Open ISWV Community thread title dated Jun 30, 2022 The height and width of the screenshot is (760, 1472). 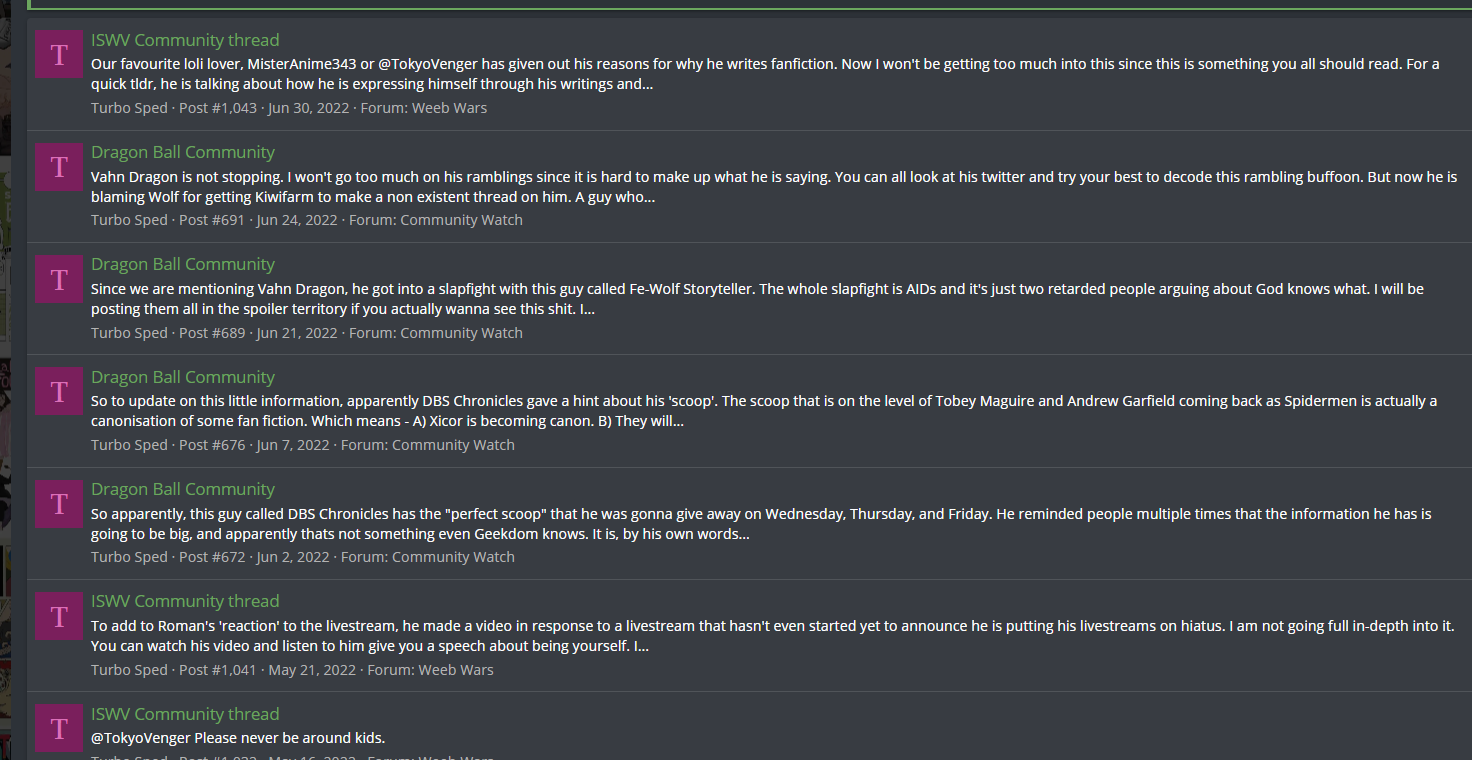185,40
